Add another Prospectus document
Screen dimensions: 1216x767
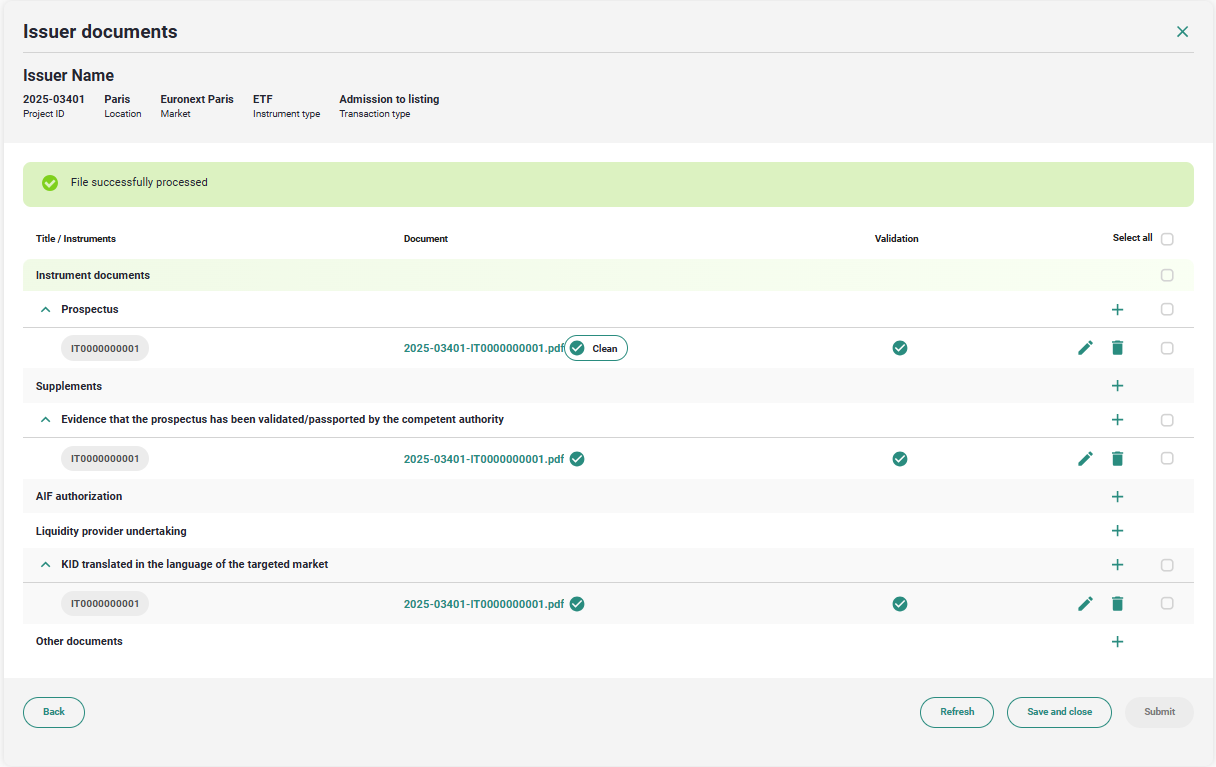click(1117, 310)
